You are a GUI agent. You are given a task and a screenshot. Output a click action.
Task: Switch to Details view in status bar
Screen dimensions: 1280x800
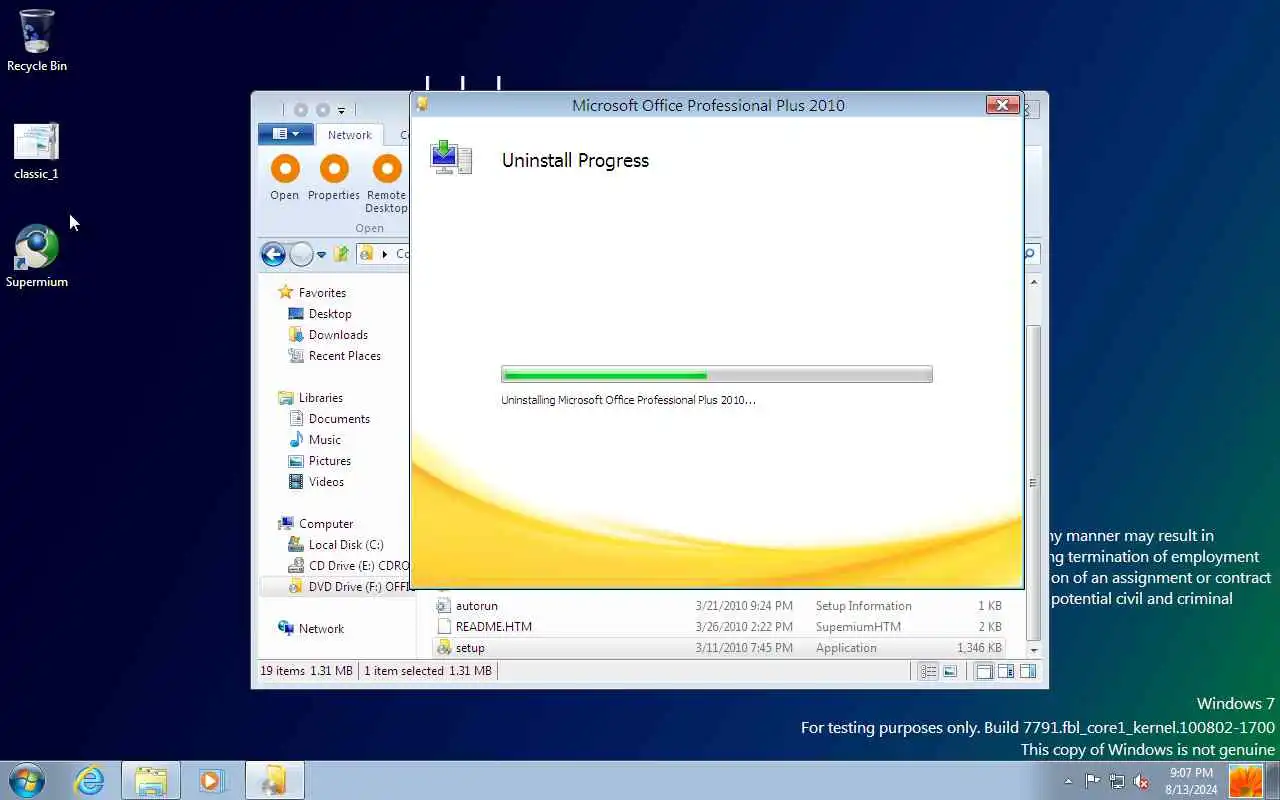(x=928, y=672)
